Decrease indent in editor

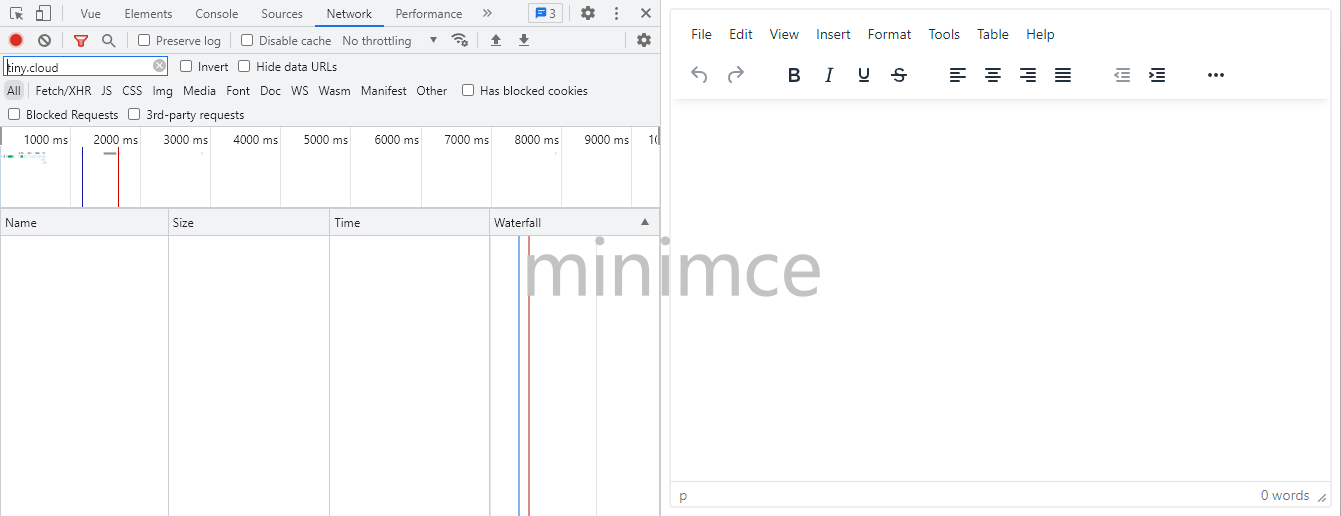(1122, 75)
